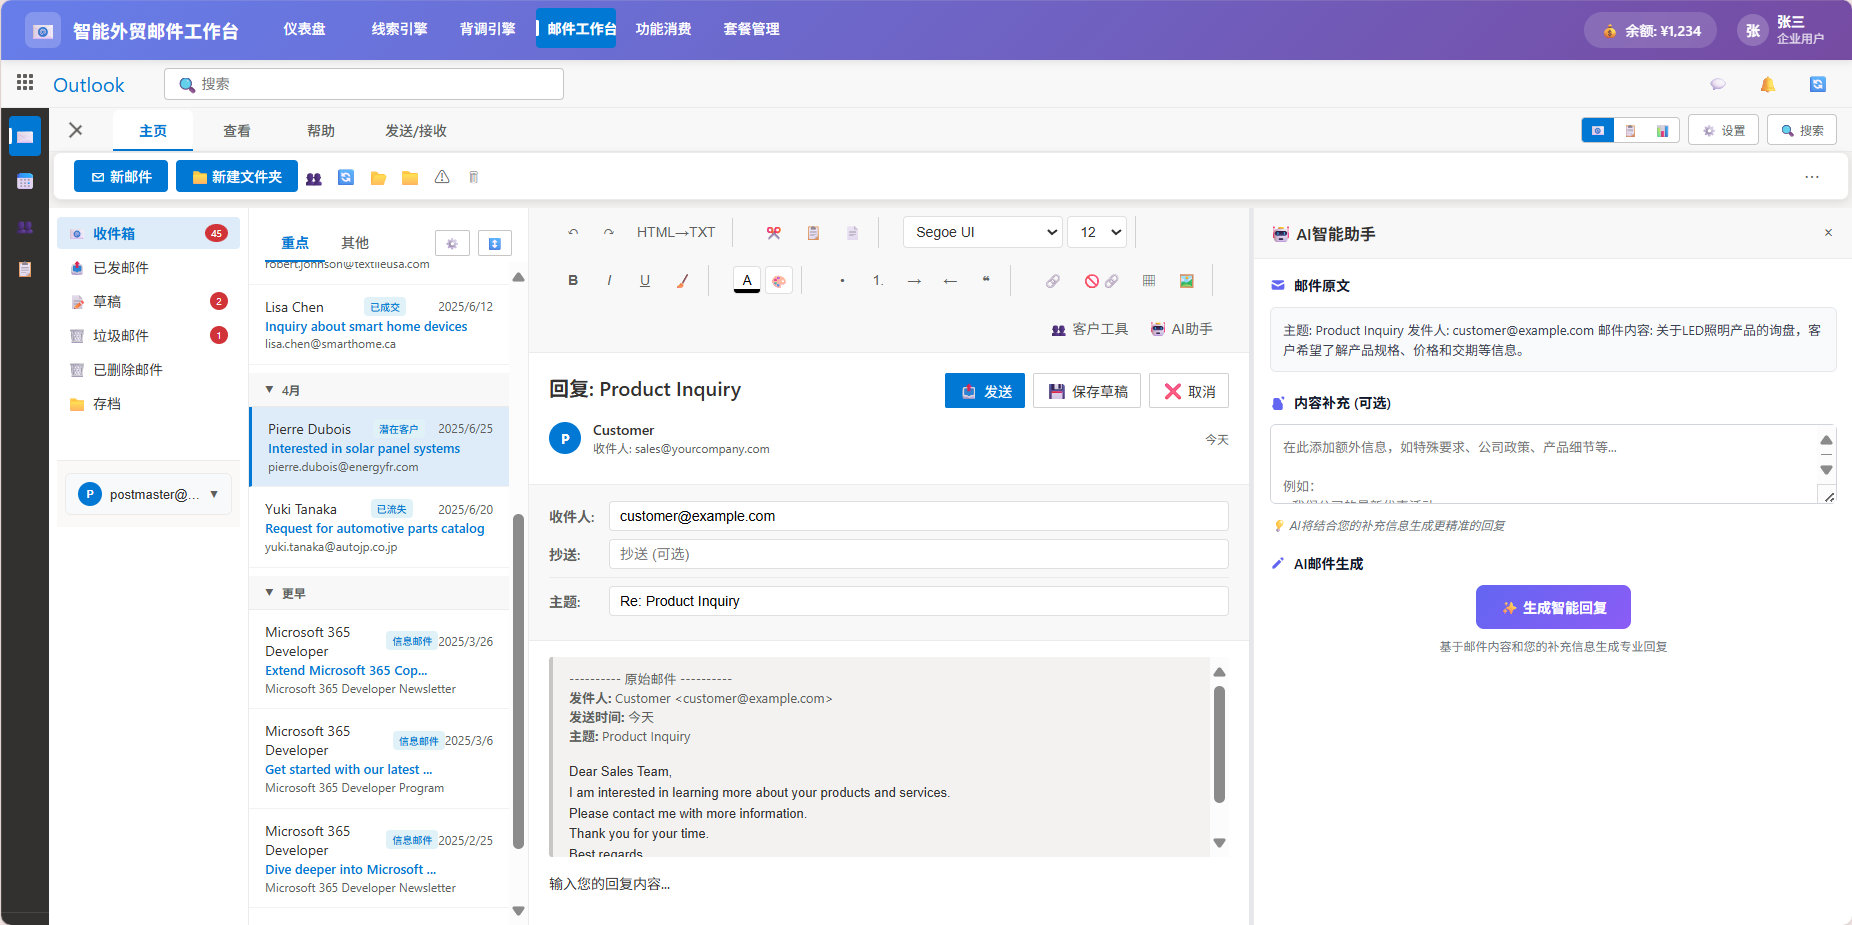Toggle bold formatting
This screenshot has width=1852, height=925.
[x=573, y=281]
